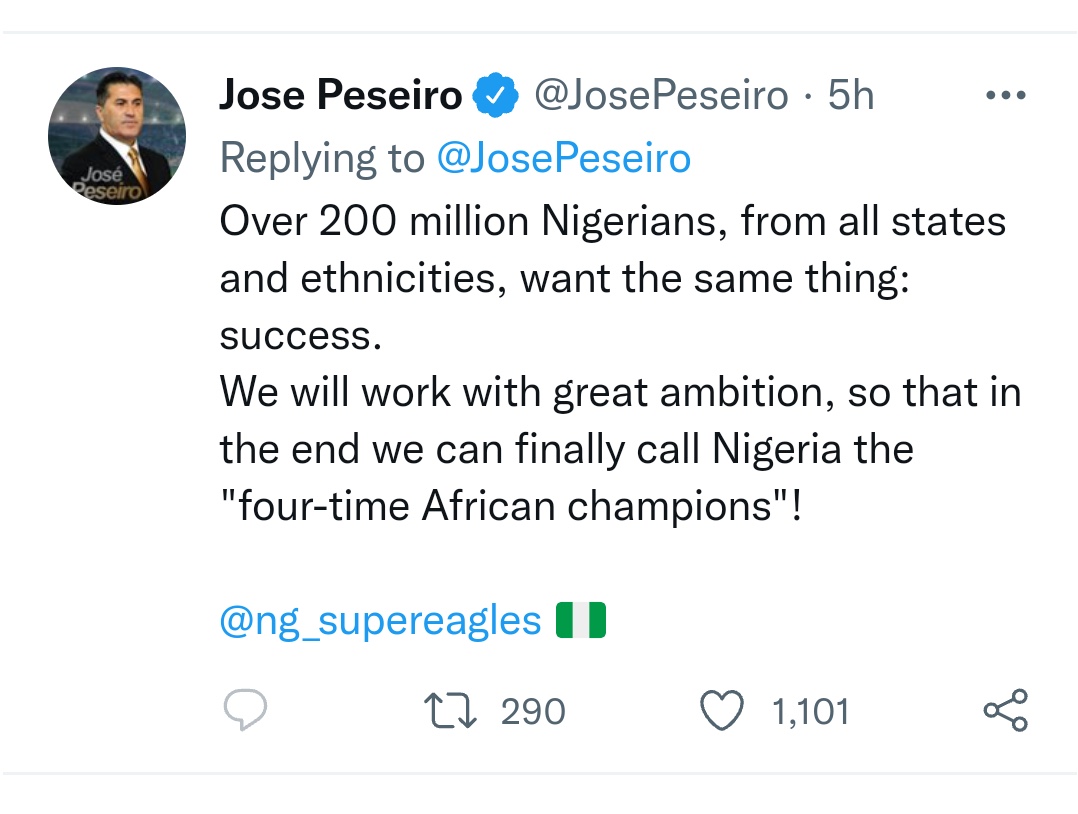Click the blue @JosePeseiro replying-to link

564,158
